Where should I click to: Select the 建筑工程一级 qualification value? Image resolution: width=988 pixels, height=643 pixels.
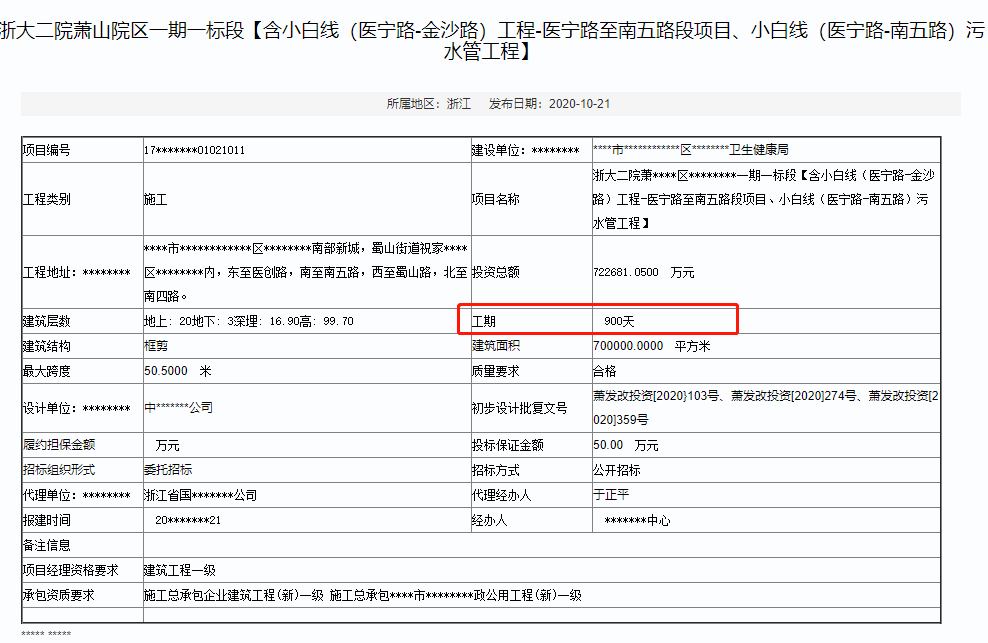[180, 571]
